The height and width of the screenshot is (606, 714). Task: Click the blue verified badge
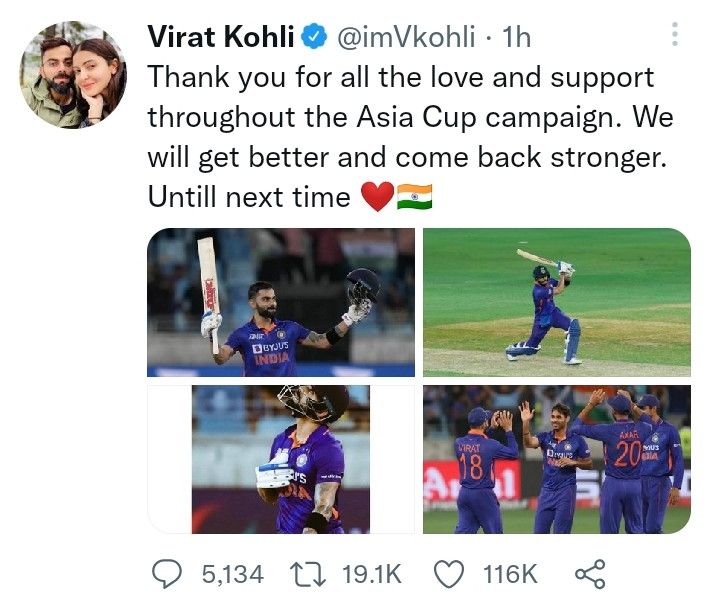point(312,39)
